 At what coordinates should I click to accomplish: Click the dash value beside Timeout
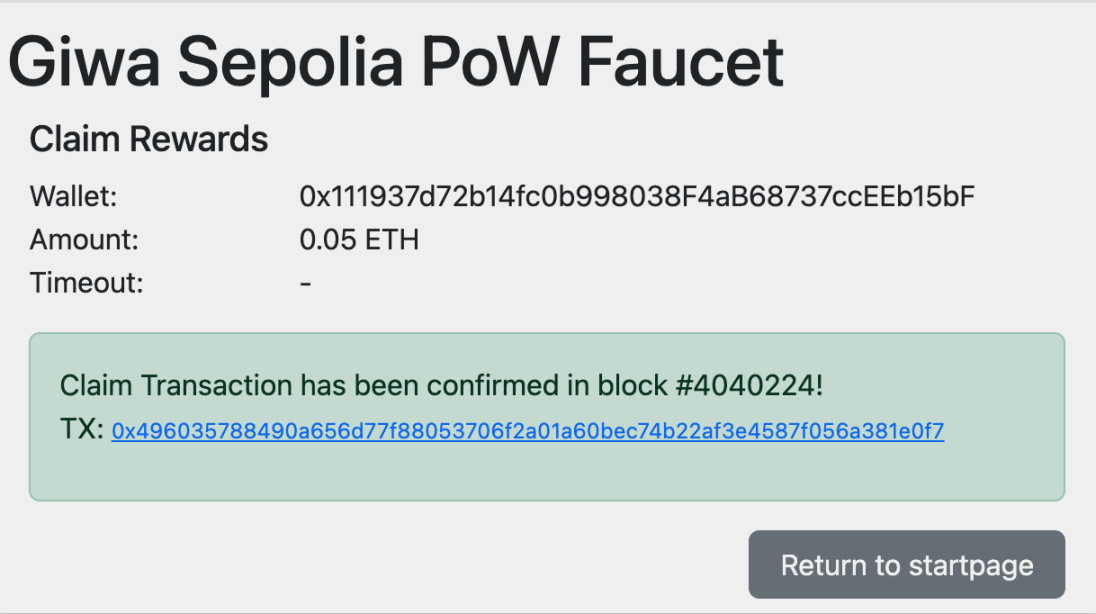pos(306,283)
